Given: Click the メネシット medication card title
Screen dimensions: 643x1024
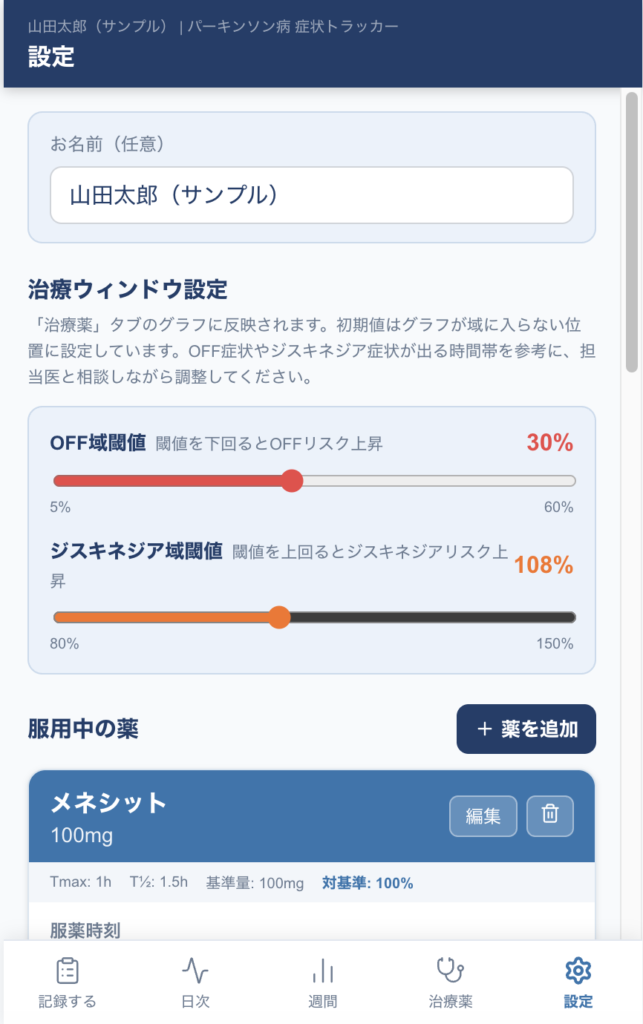Looking at the screenshot, I should pos(109,803).
